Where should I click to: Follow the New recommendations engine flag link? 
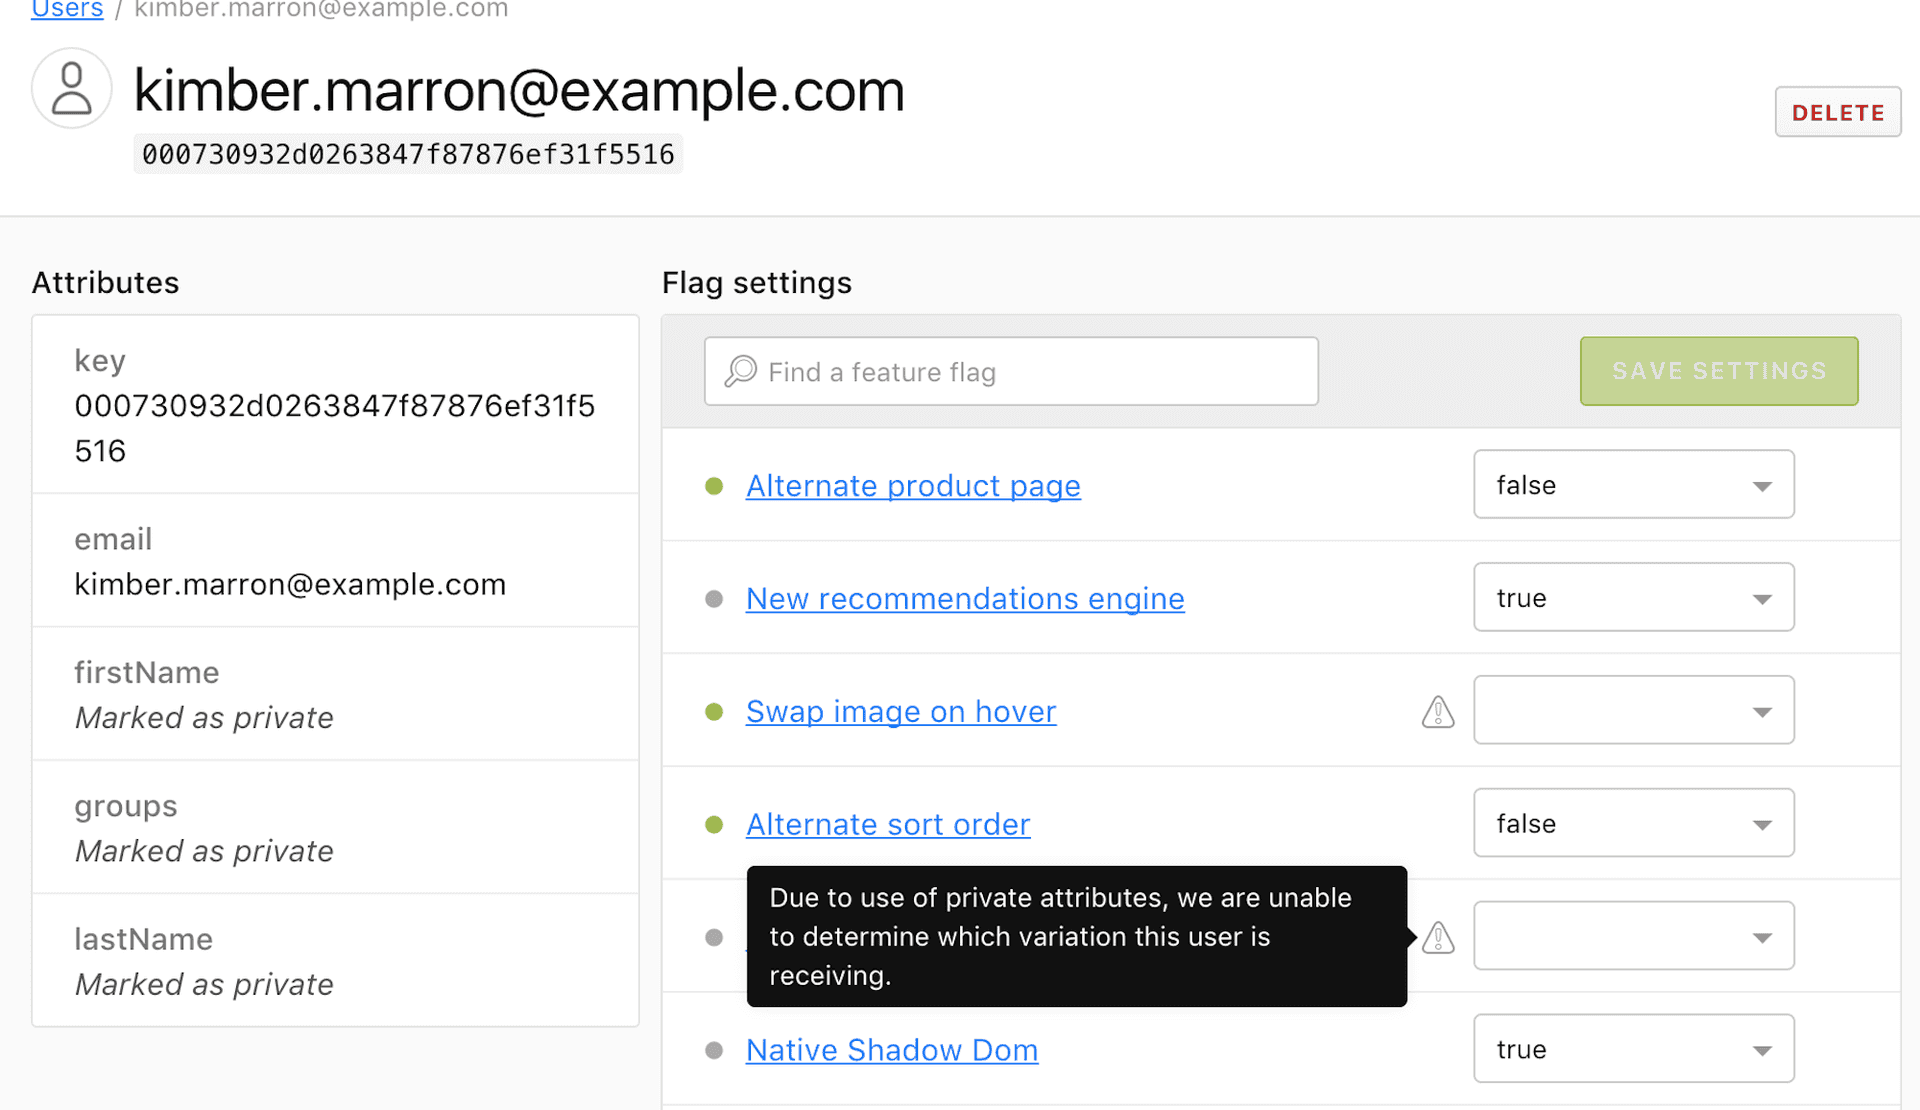tap(963, 599)
